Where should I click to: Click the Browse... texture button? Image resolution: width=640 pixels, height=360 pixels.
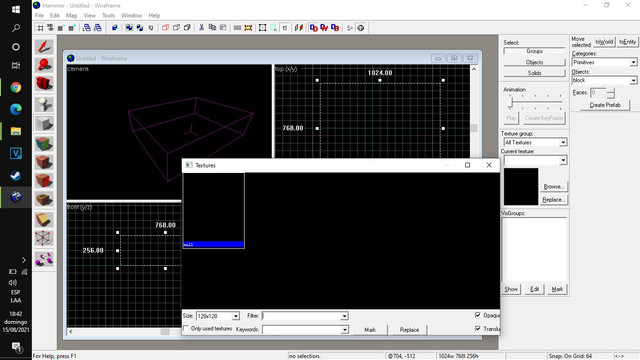coord(553,187)
